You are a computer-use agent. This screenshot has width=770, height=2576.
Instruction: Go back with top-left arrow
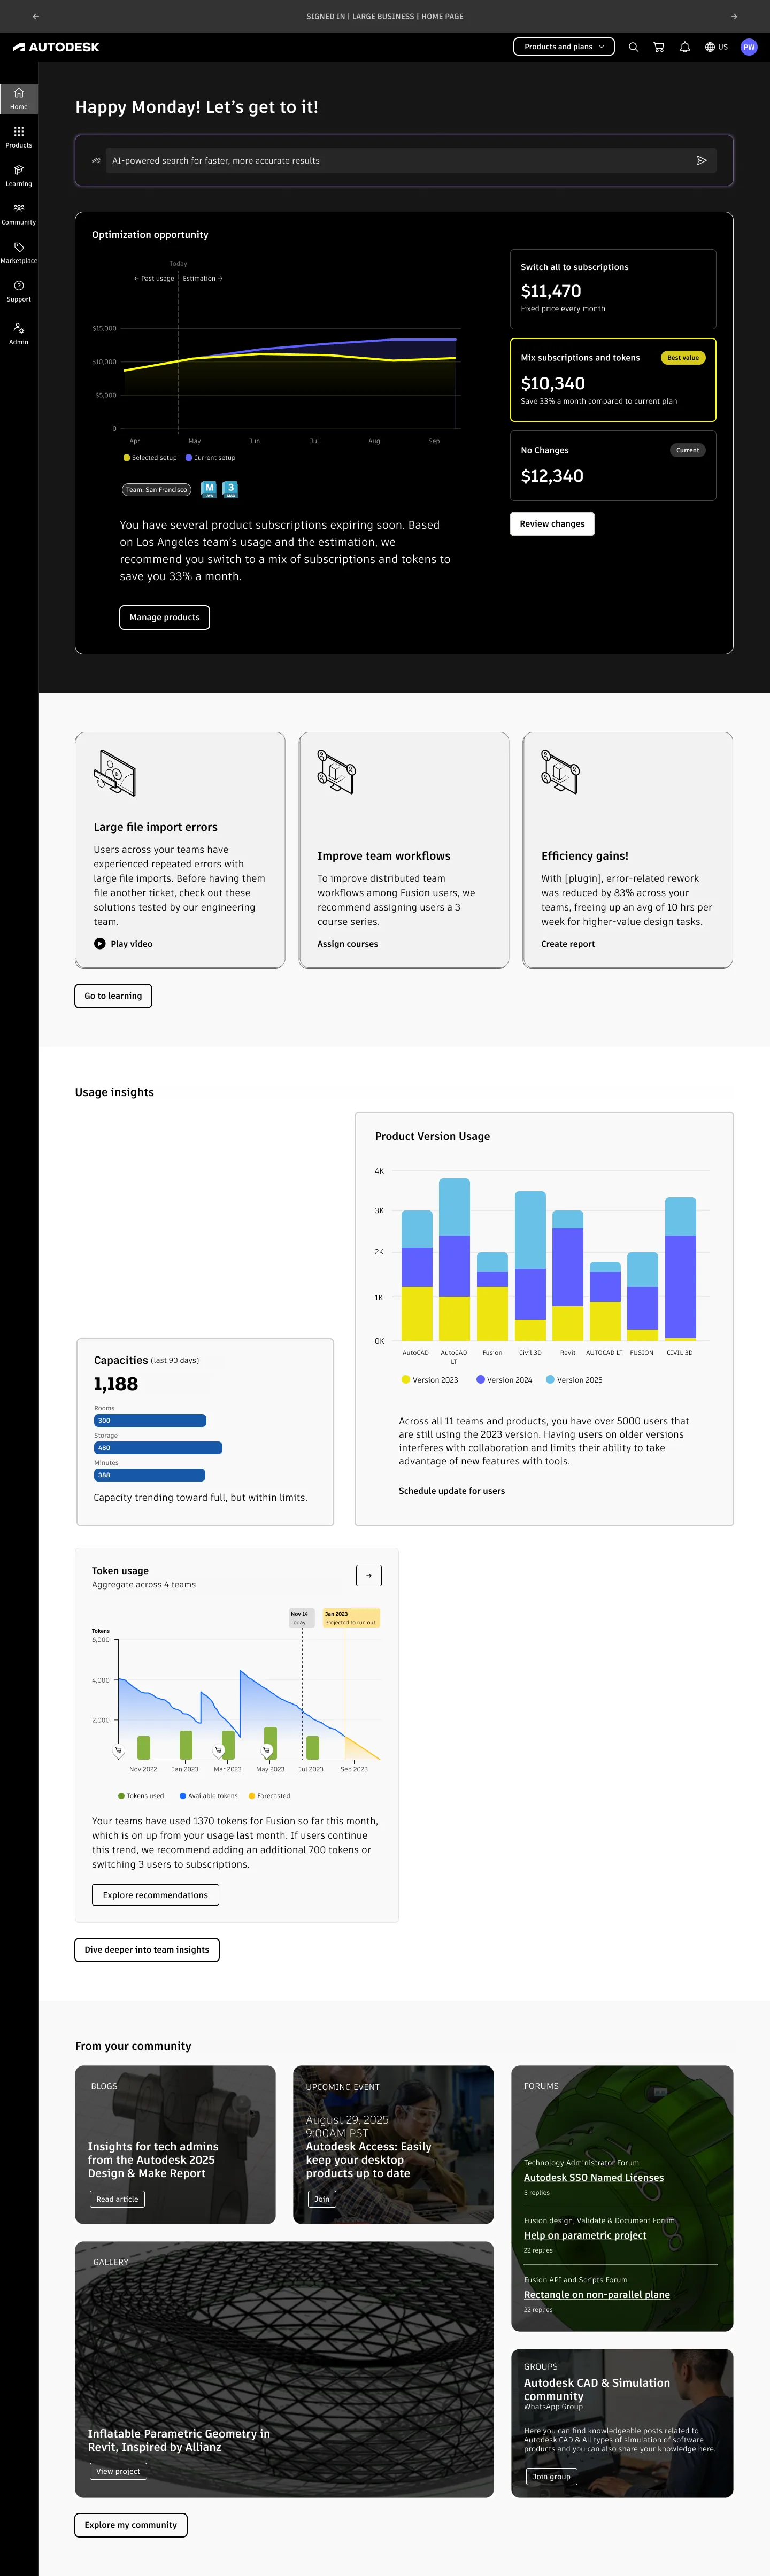point(36,16)
